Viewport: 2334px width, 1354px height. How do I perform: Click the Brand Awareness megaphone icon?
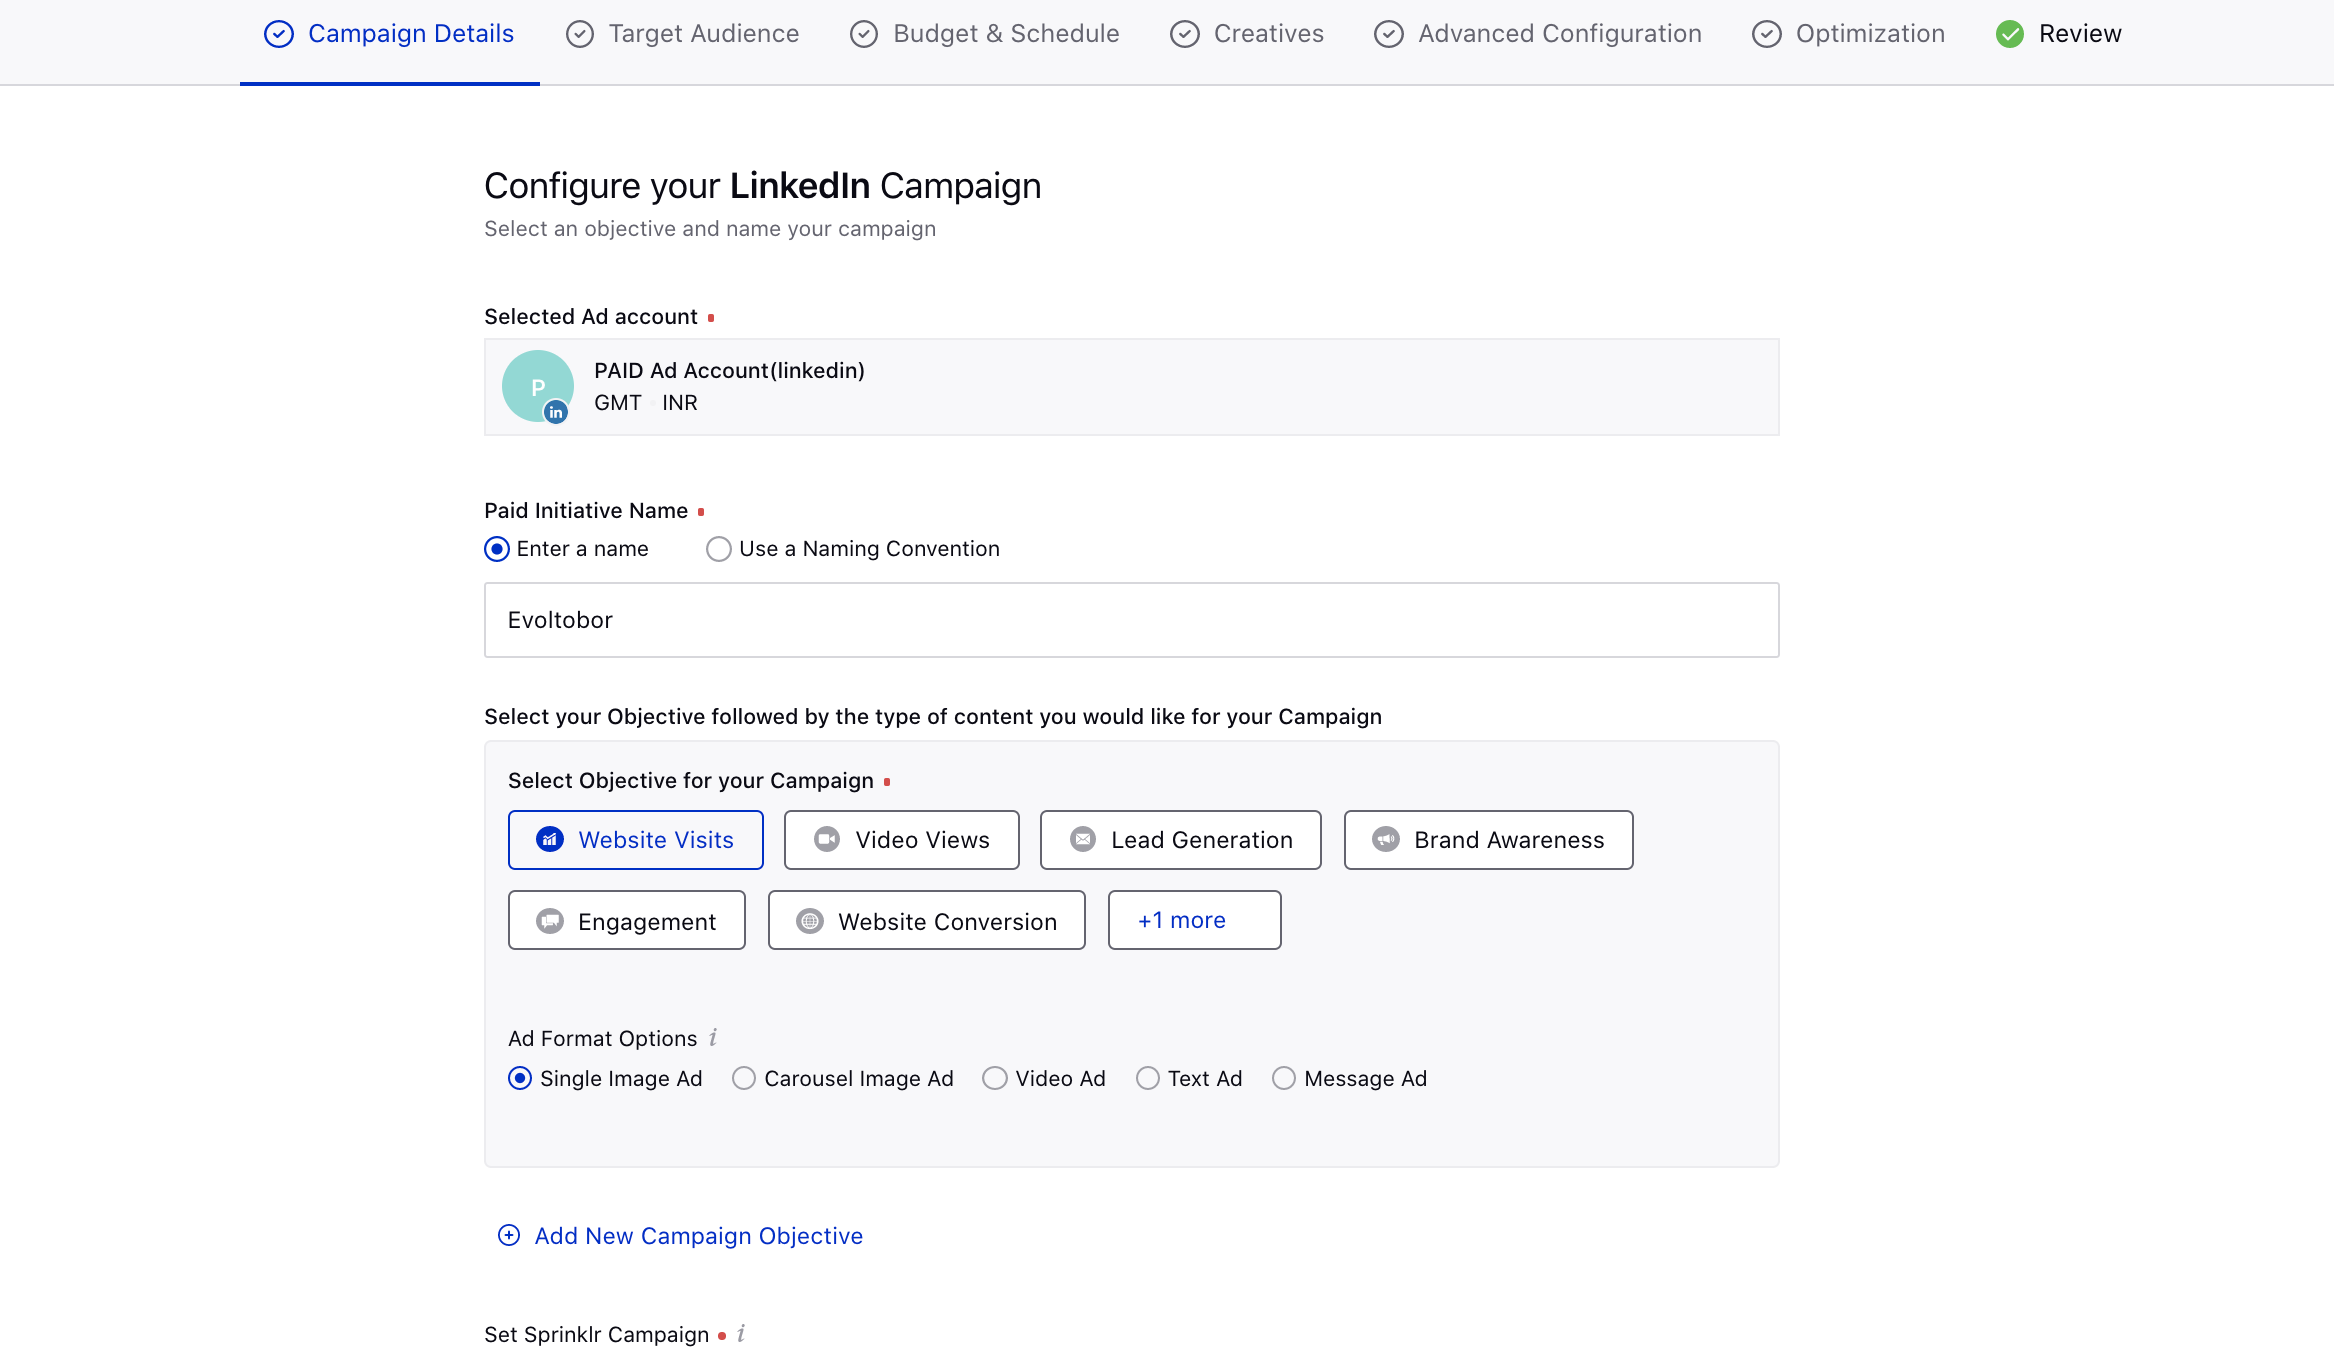pos(1386,839)
